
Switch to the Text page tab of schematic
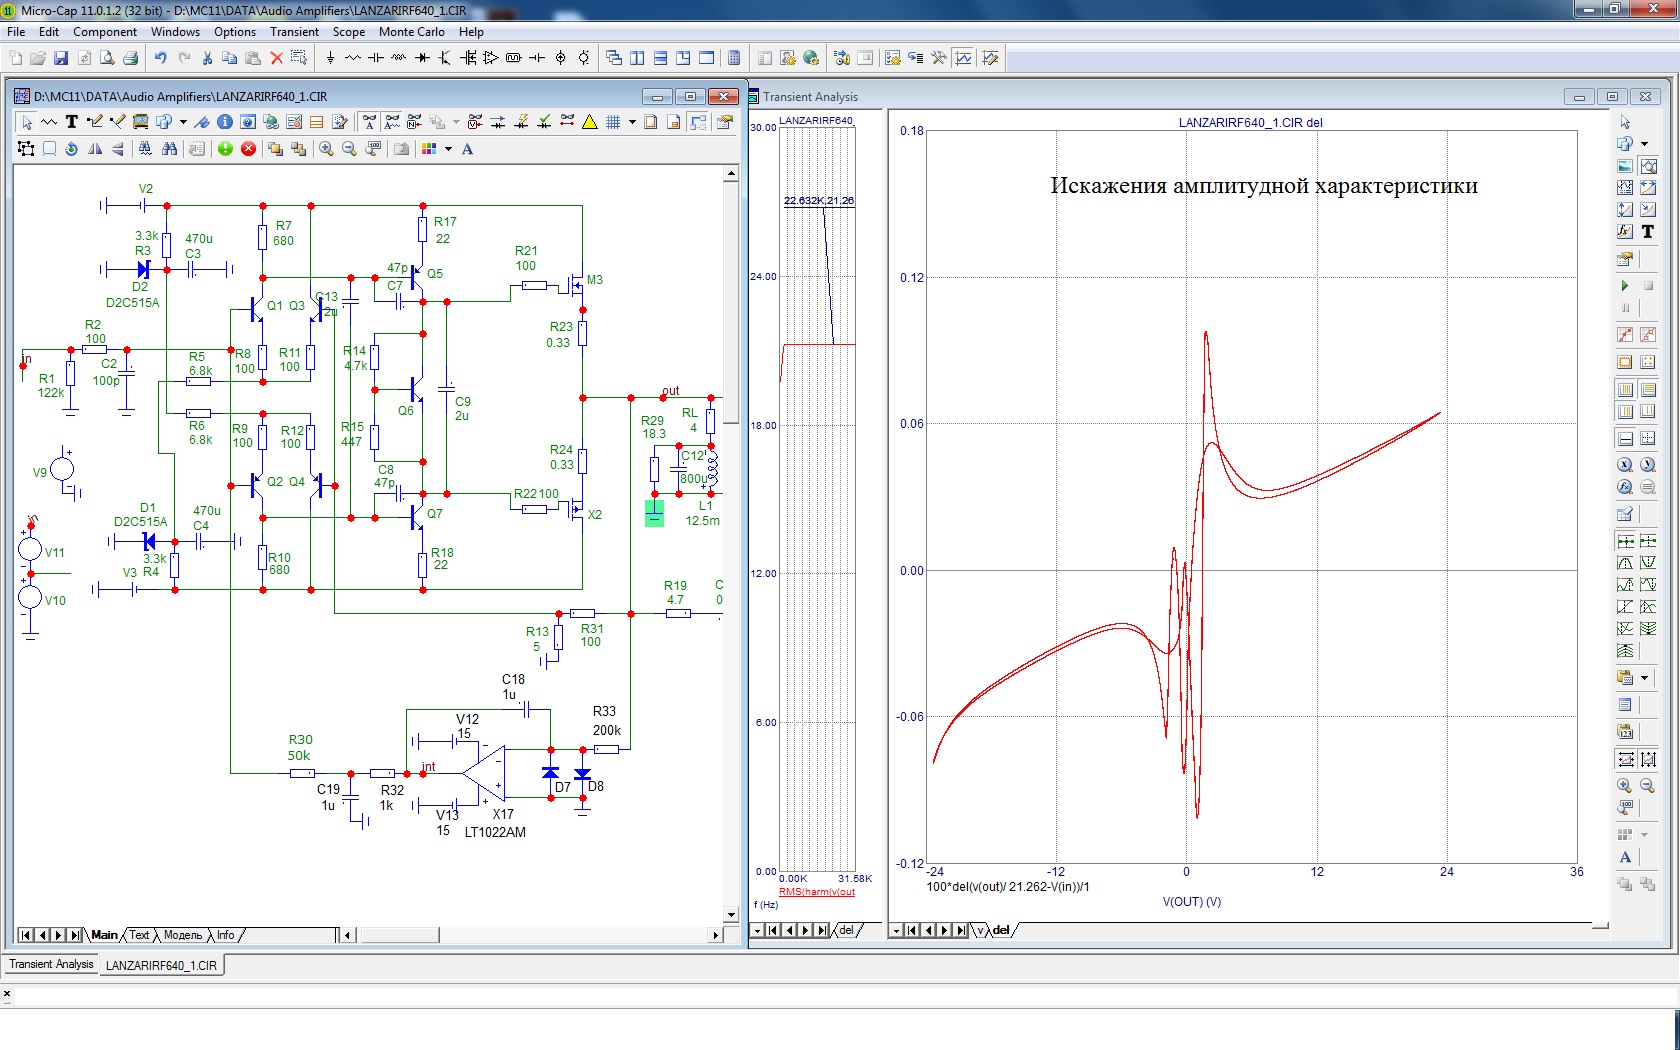coord(139,935)
